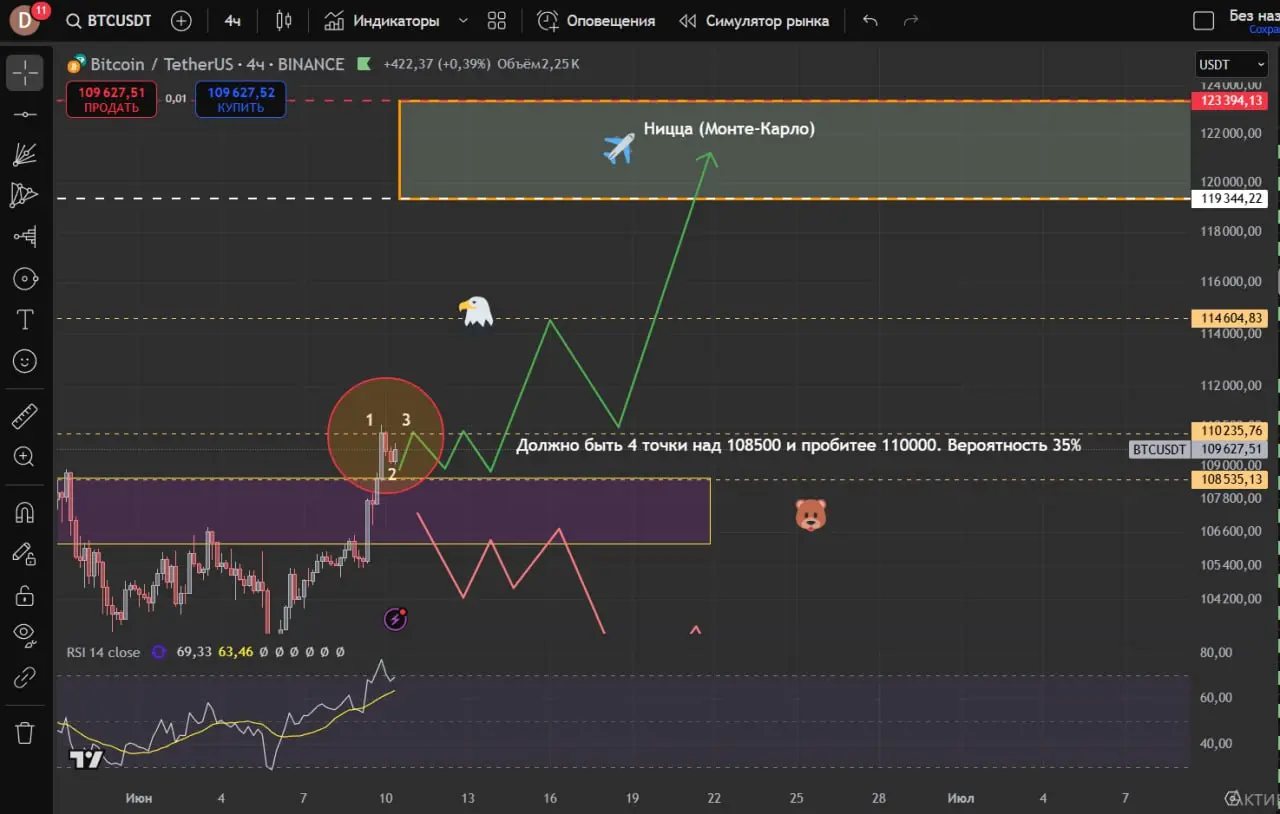This screenshot has width=1280, height=814.
Task: Toggle lock all drawings padlock
Action: (25, 596)
